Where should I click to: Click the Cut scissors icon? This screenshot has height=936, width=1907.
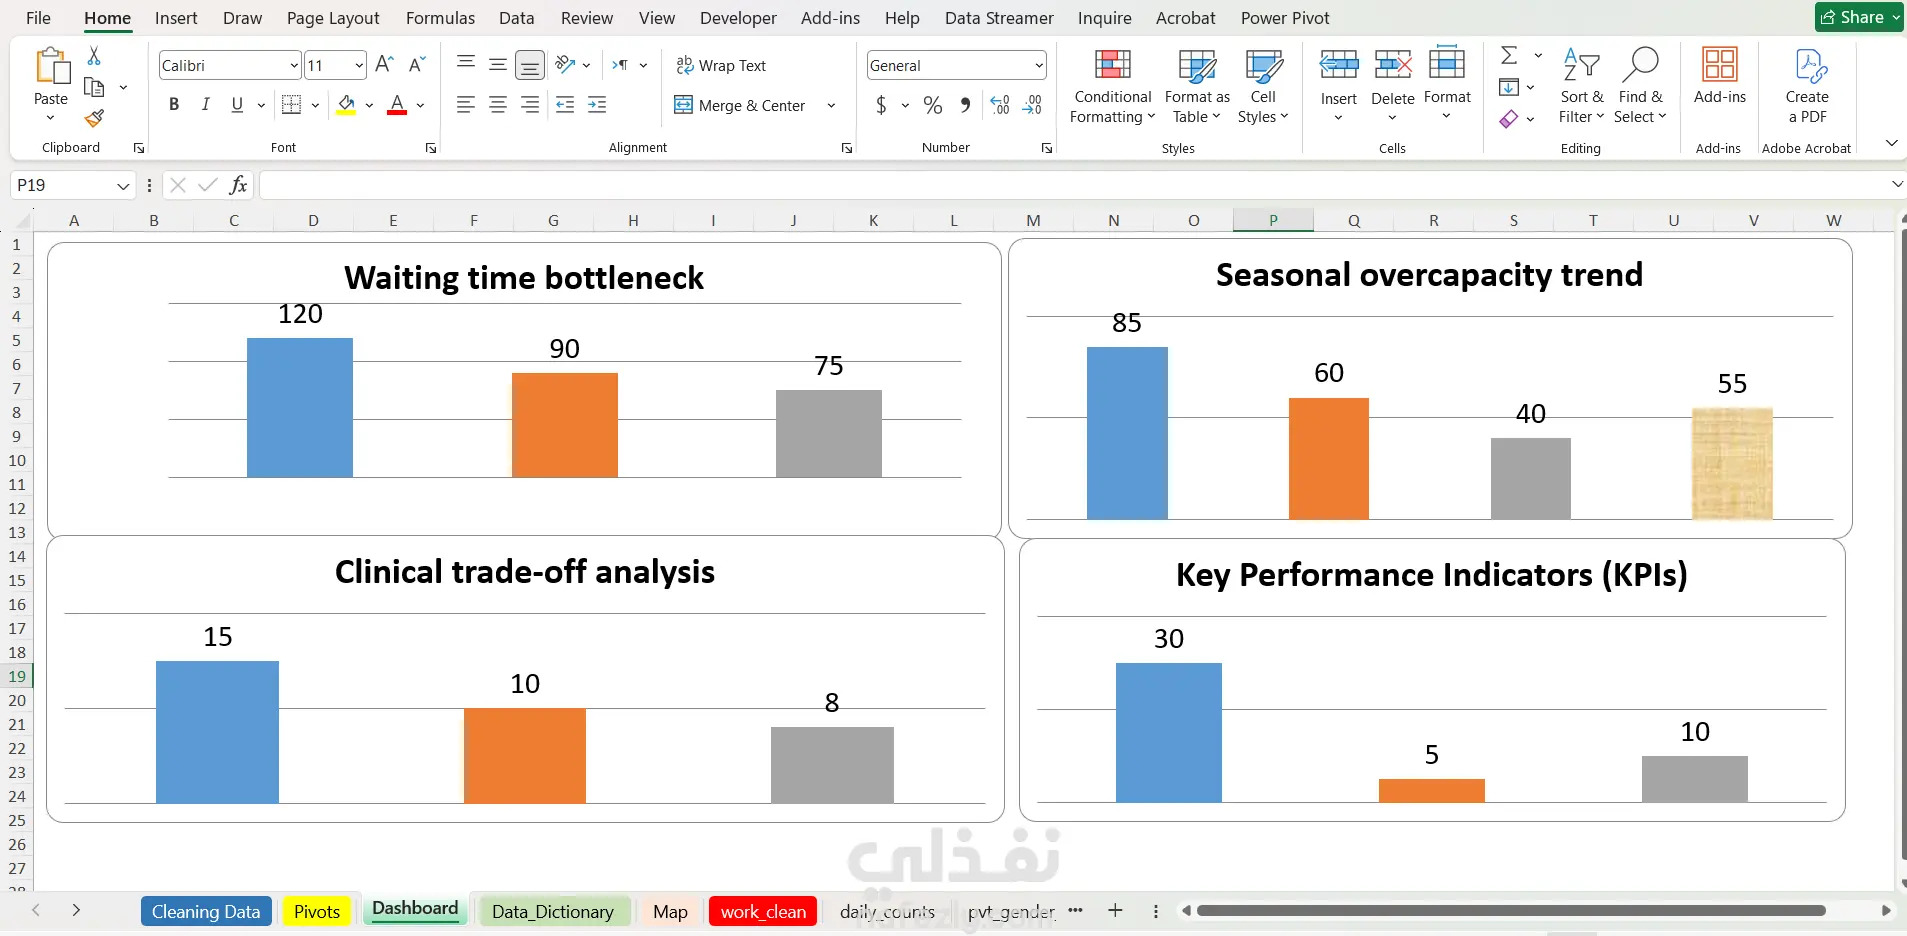94,56
